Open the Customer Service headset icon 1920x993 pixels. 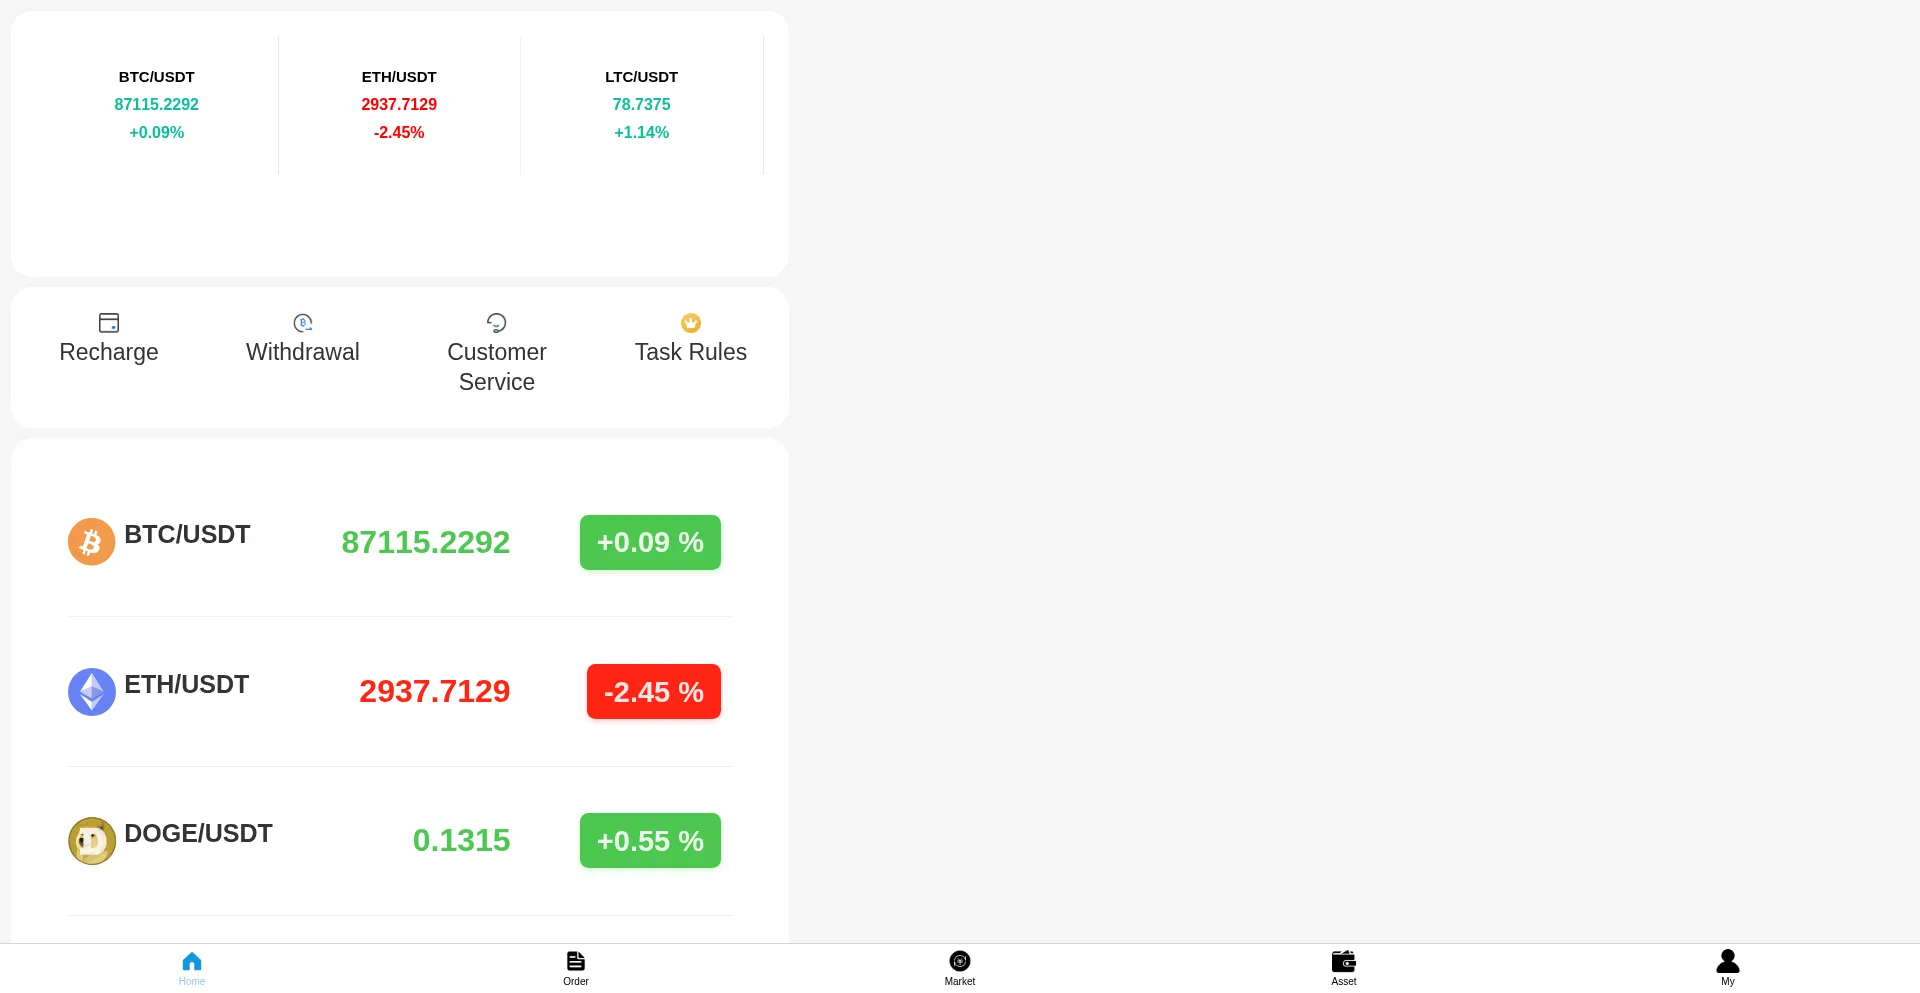tap(496, 322)
